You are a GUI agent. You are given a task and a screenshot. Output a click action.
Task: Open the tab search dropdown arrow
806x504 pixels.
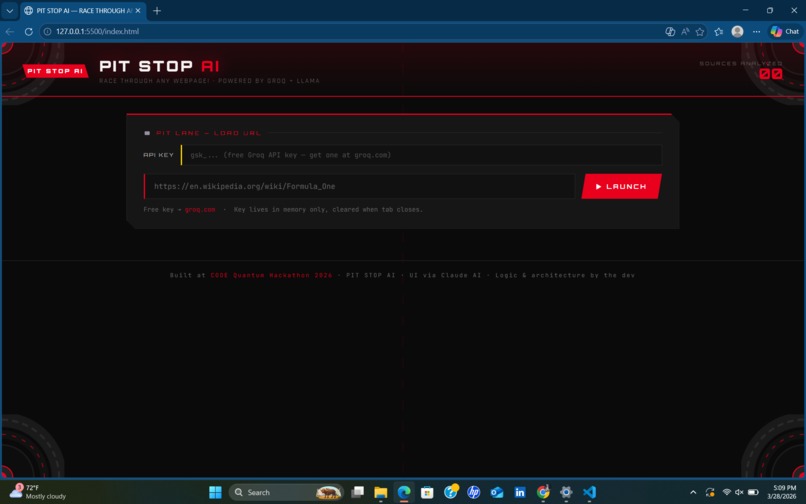pos(10,10)
